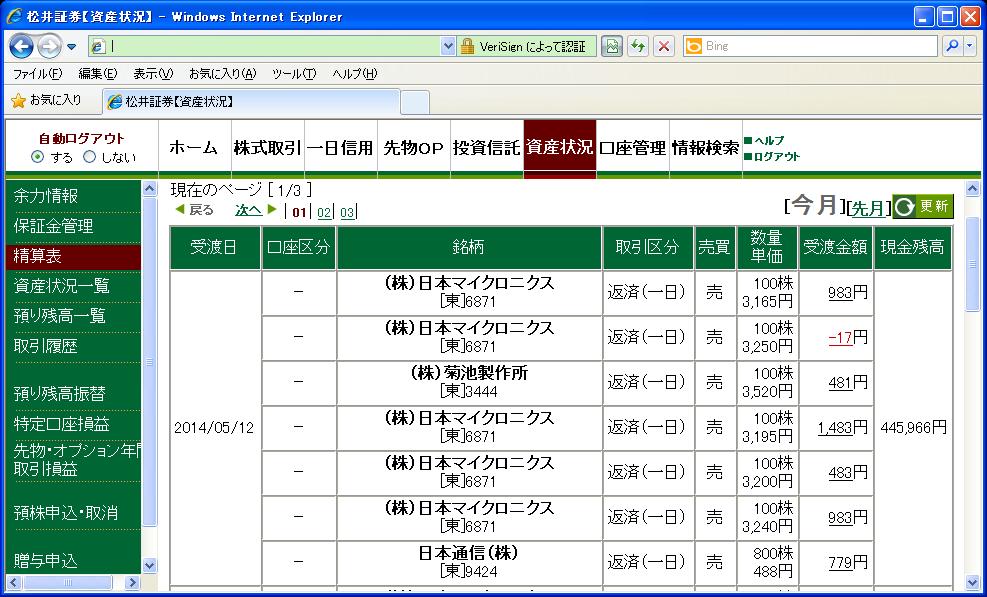Click the Refresh page icon
Image resolution: width=987 pixels, height=597 pixels.
pos(637,46)
